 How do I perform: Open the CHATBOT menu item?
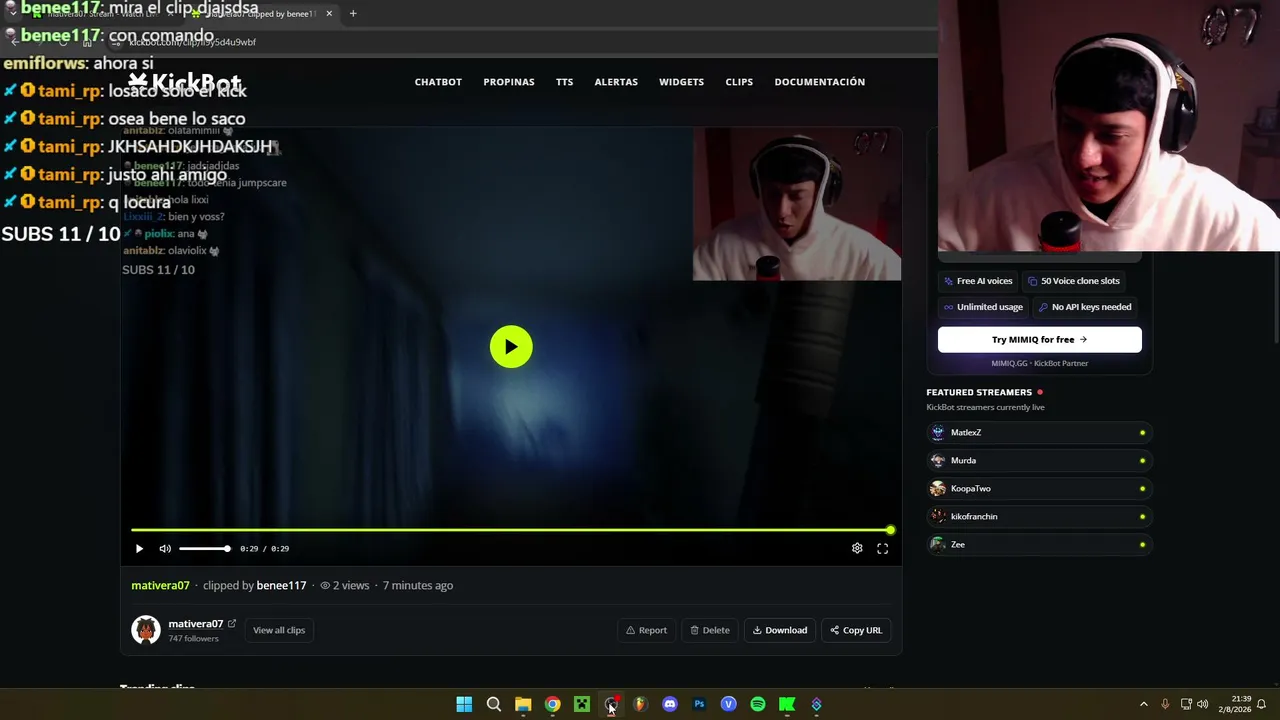pyautogui.click(x=438, y=82)
